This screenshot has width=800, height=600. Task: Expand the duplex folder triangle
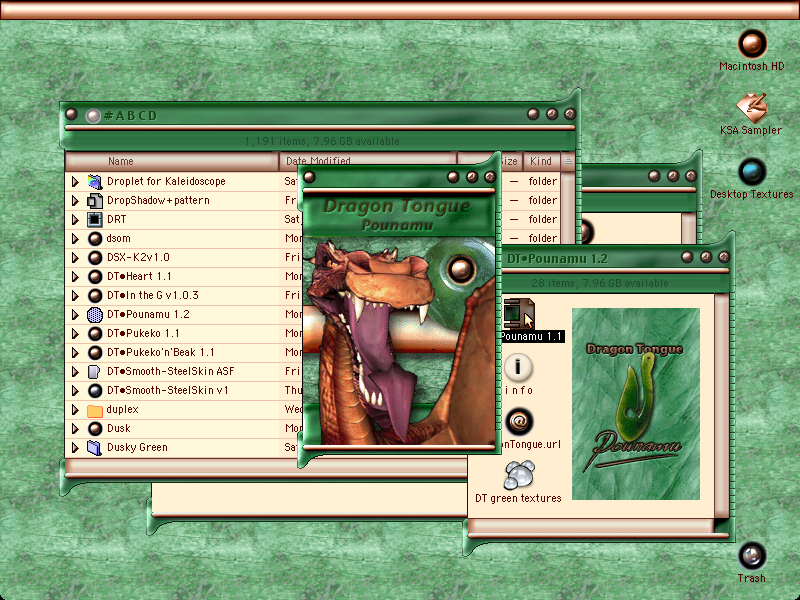coord(76,410)
